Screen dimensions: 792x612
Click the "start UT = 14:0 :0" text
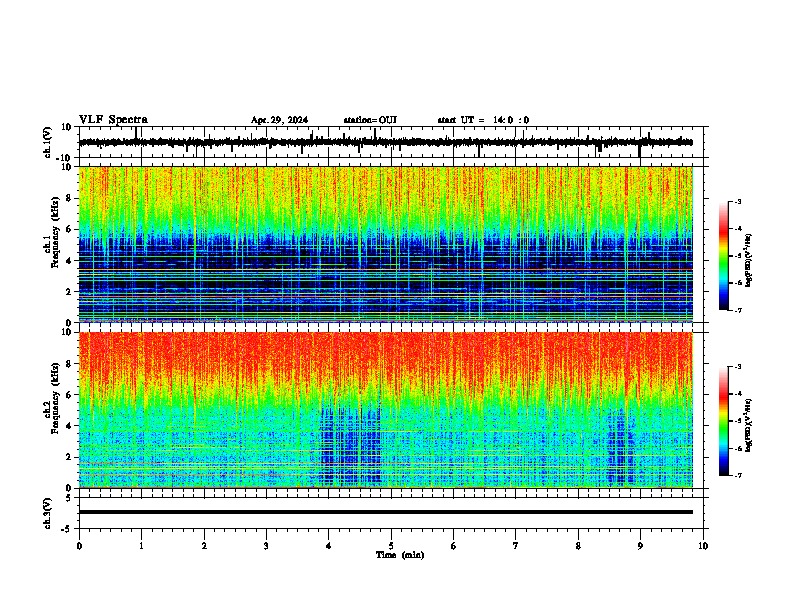tap(483, 120)
